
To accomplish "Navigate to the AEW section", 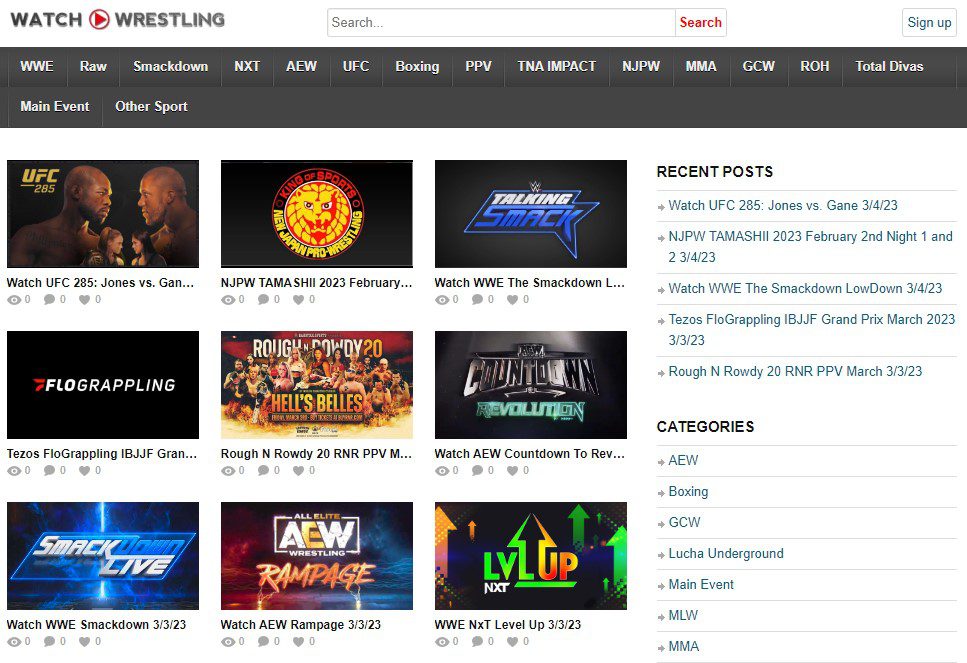I will [302, 67].
